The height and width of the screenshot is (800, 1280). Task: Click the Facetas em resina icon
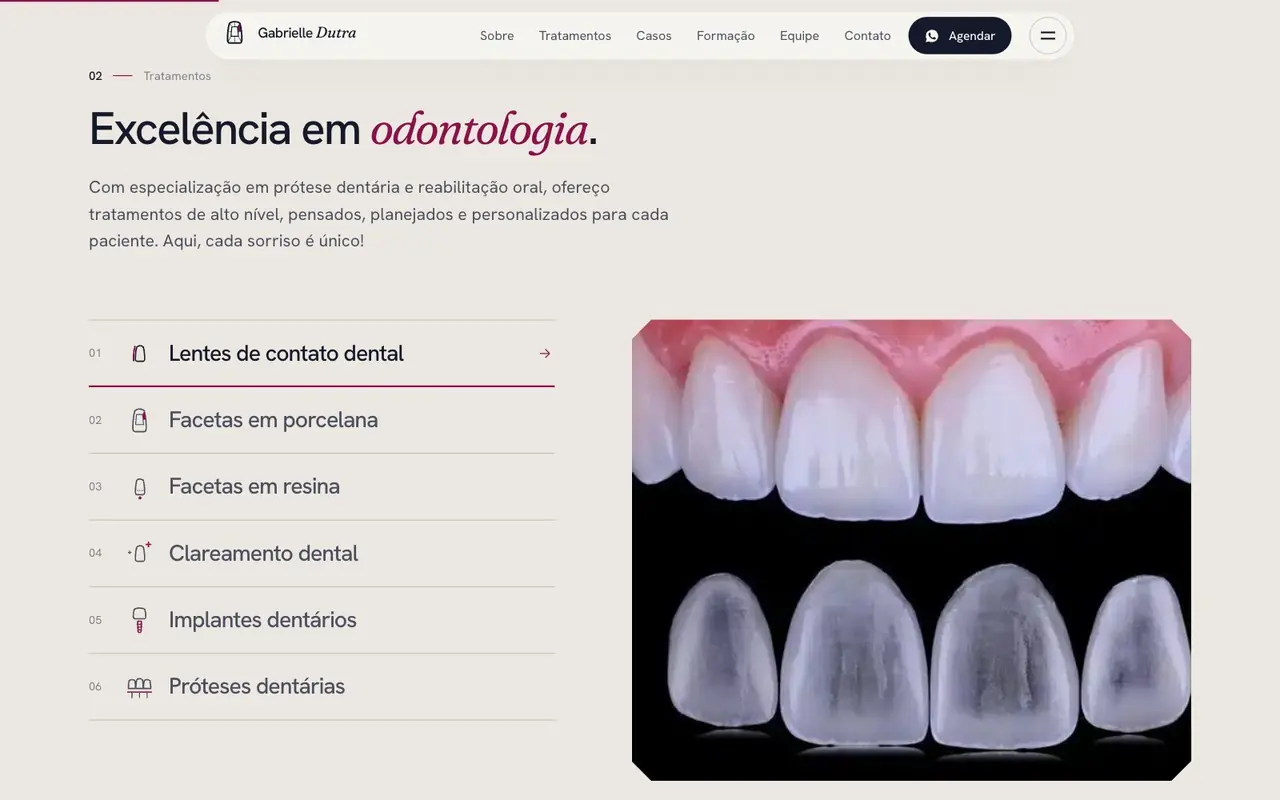coord(139,487)
